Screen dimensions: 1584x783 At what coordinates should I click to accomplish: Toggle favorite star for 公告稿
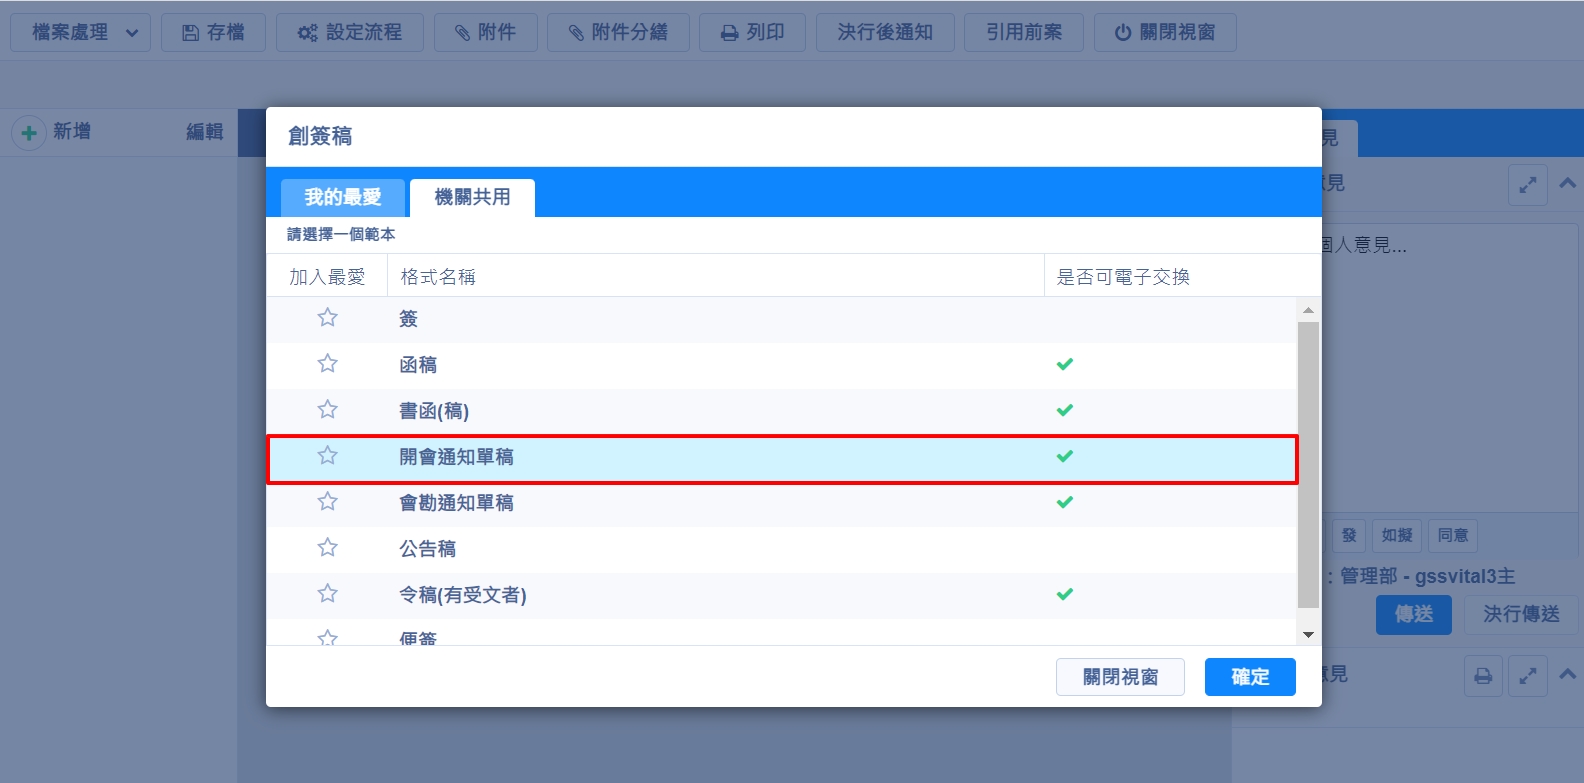(x=327, y=548)
